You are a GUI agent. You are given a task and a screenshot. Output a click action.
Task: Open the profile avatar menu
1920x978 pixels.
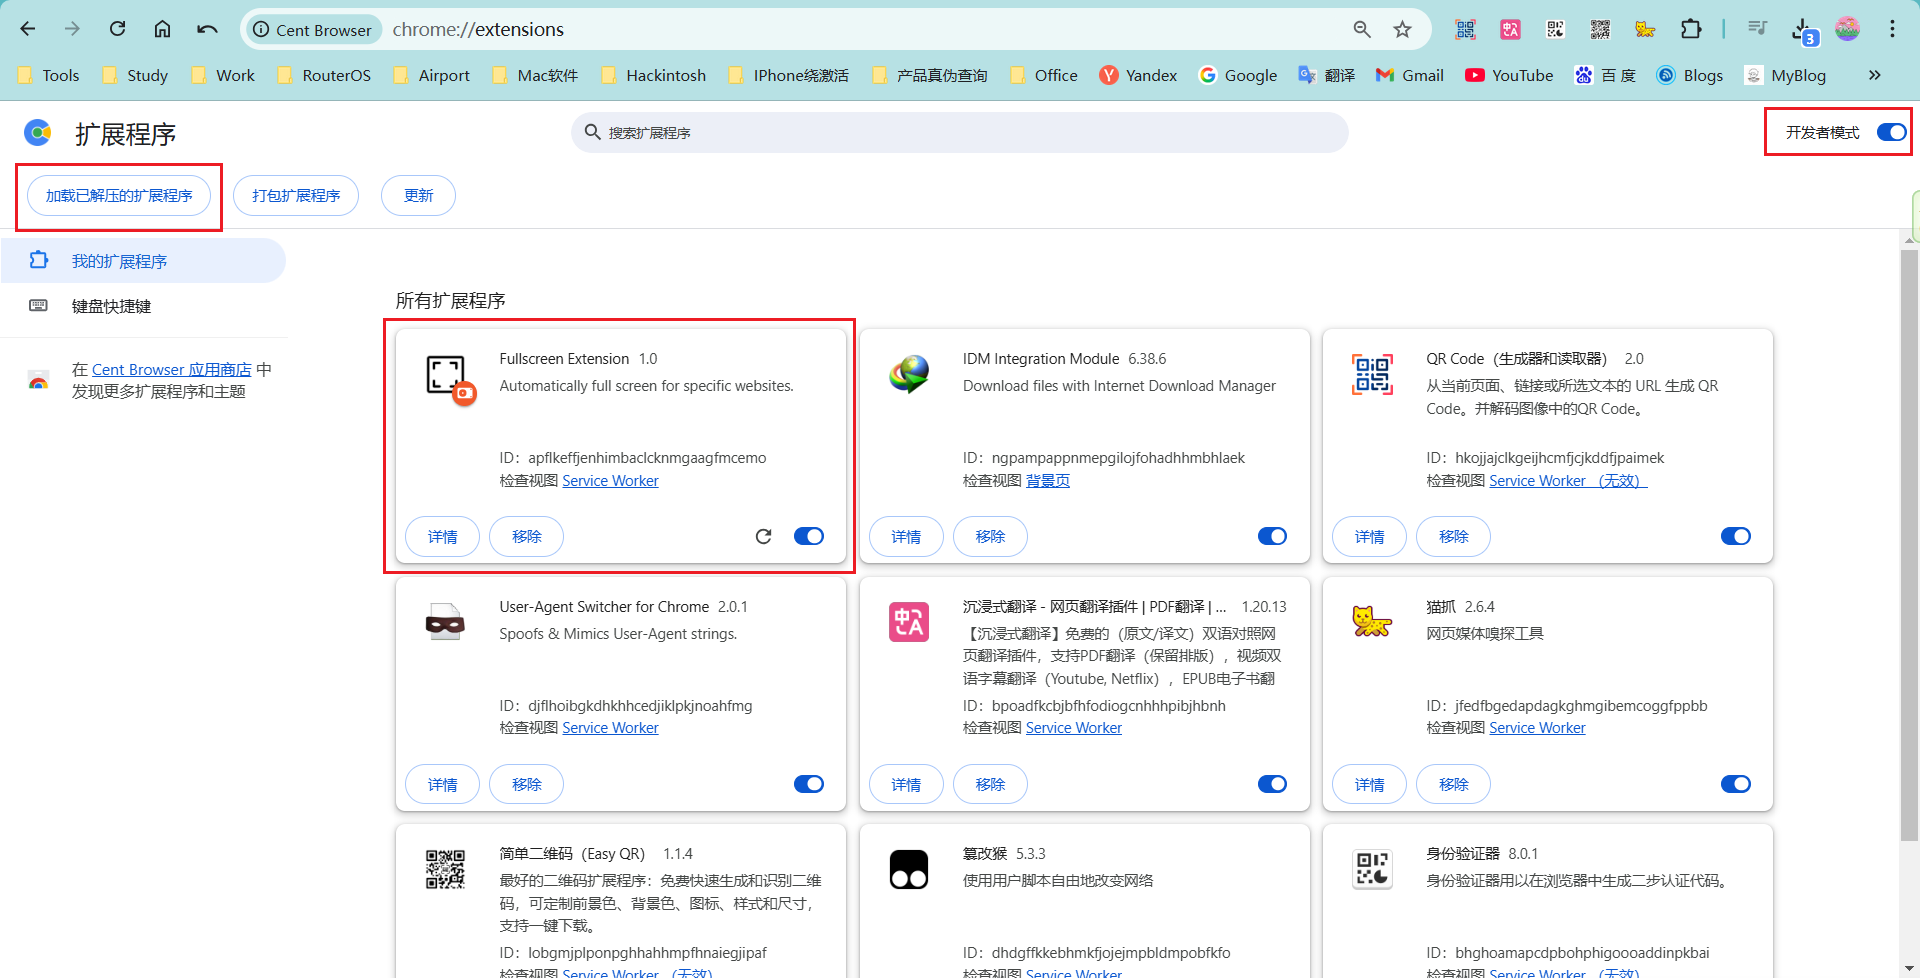[1848, 29]
